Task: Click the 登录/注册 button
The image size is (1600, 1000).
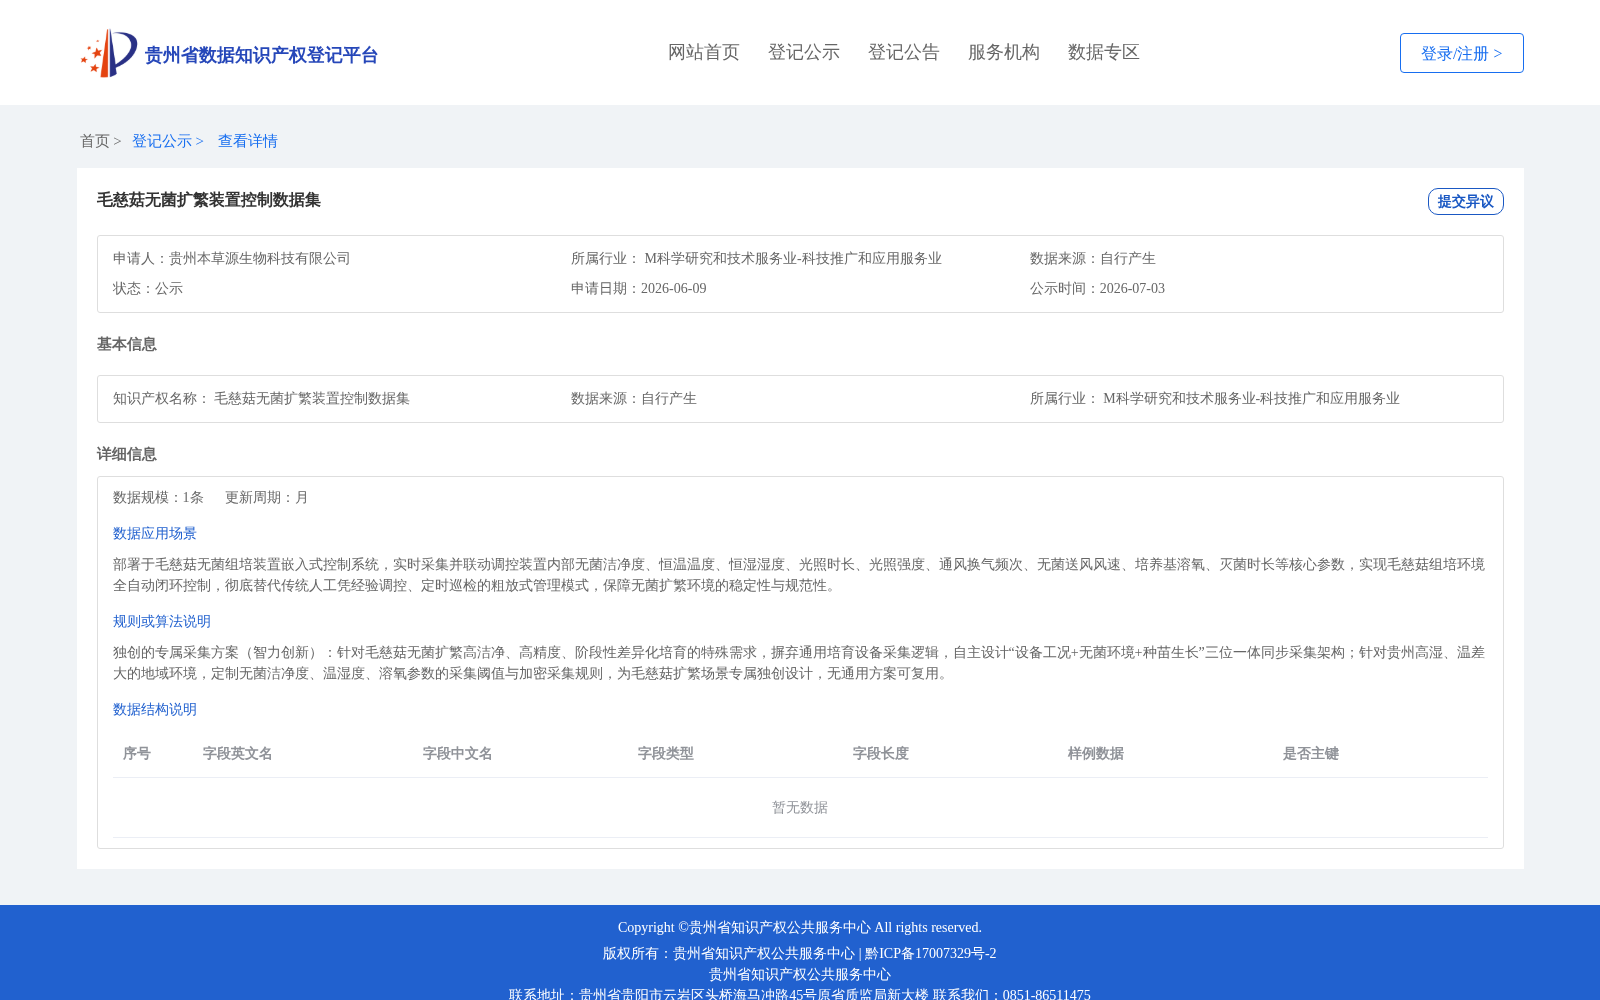Action: [x=1461, y=53]
